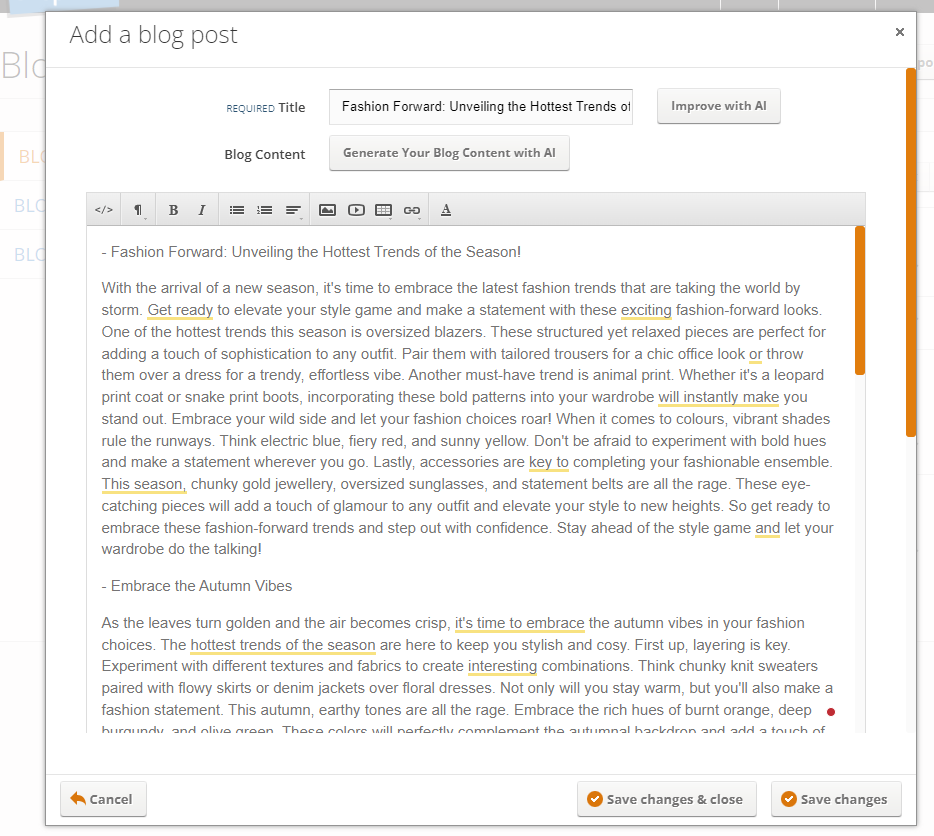Viewport: 934px width, 836px height.
Task: Click the Improve with AI button
Action: tap(718, 106)
